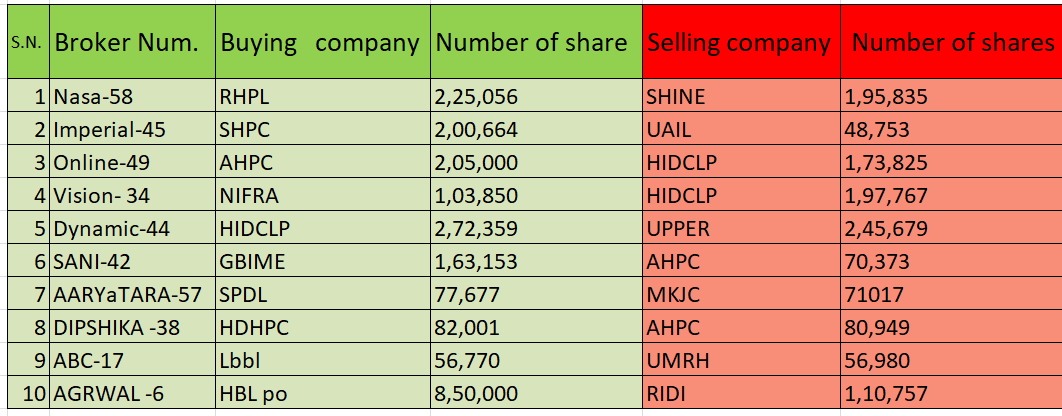The height and width of the screenshot is (416, 1062).
Task: Select the Broker Num. header cell
Action: pos(132,41)
